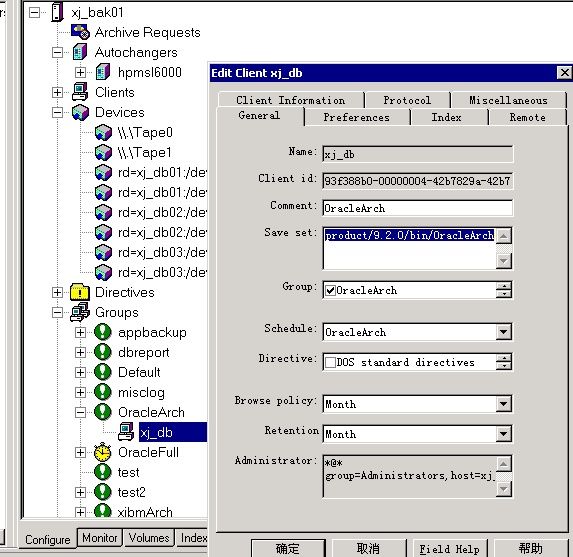Screen dimensions: 573x557
Task: Select the Tape0 device icon
Action: (x=103, y=132)
